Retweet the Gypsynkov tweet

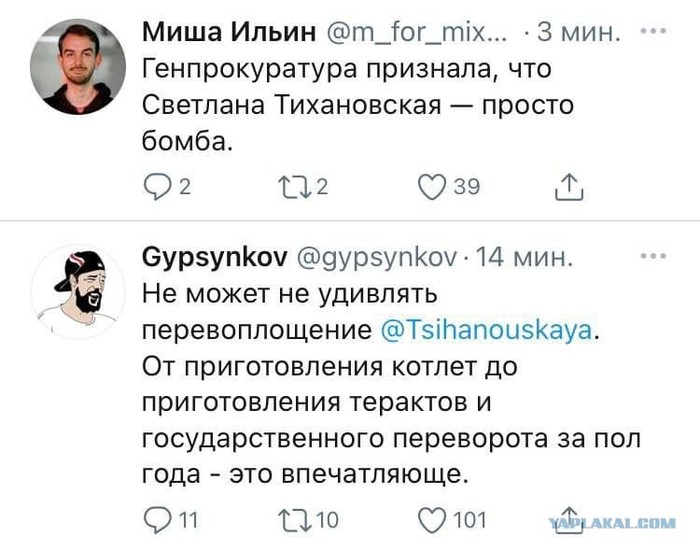pos(290,519)
